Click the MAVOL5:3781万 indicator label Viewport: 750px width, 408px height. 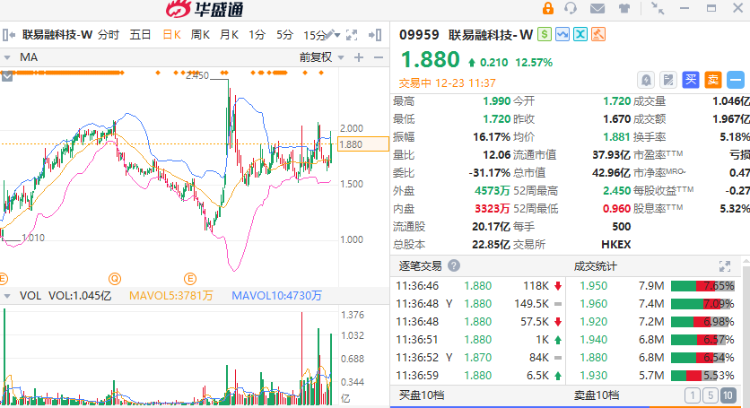(x=171, y=296)
